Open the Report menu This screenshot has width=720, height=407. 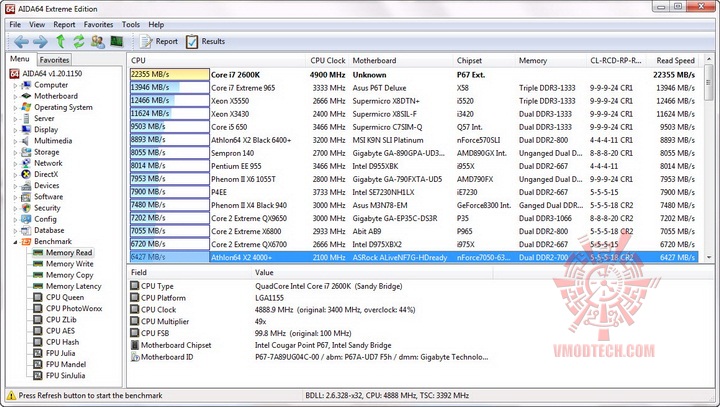(64, 25)
